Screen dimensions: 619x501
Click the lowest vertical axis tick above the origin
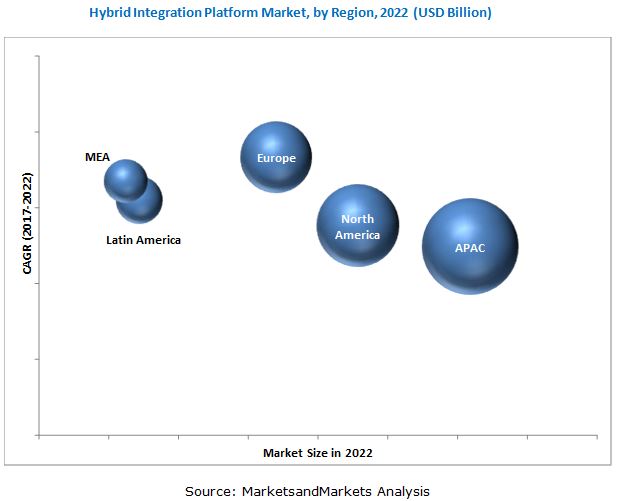pyautogui.click(x=38, y=359)
